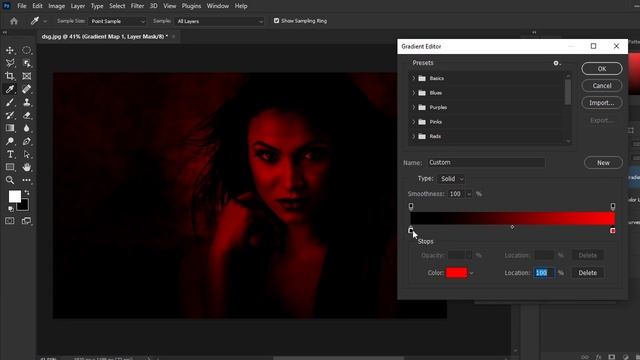Select the Frame tool
The image size is (640, 360).
27,76
